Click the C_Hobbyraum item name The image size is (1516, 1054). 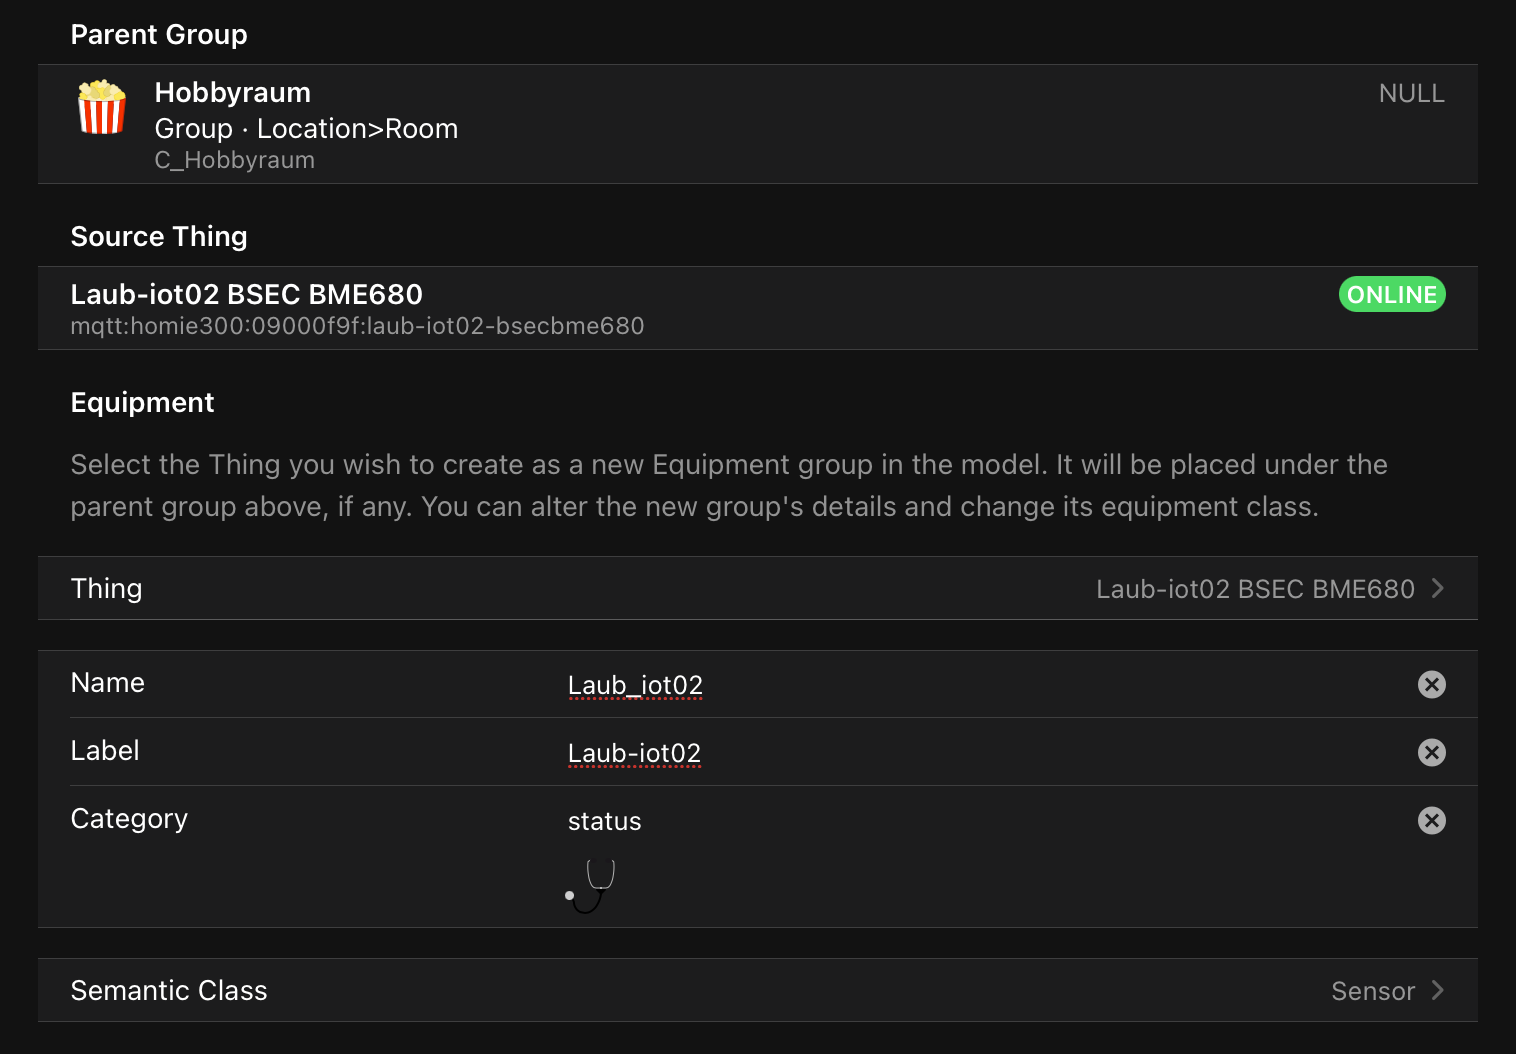coord(234,160)
